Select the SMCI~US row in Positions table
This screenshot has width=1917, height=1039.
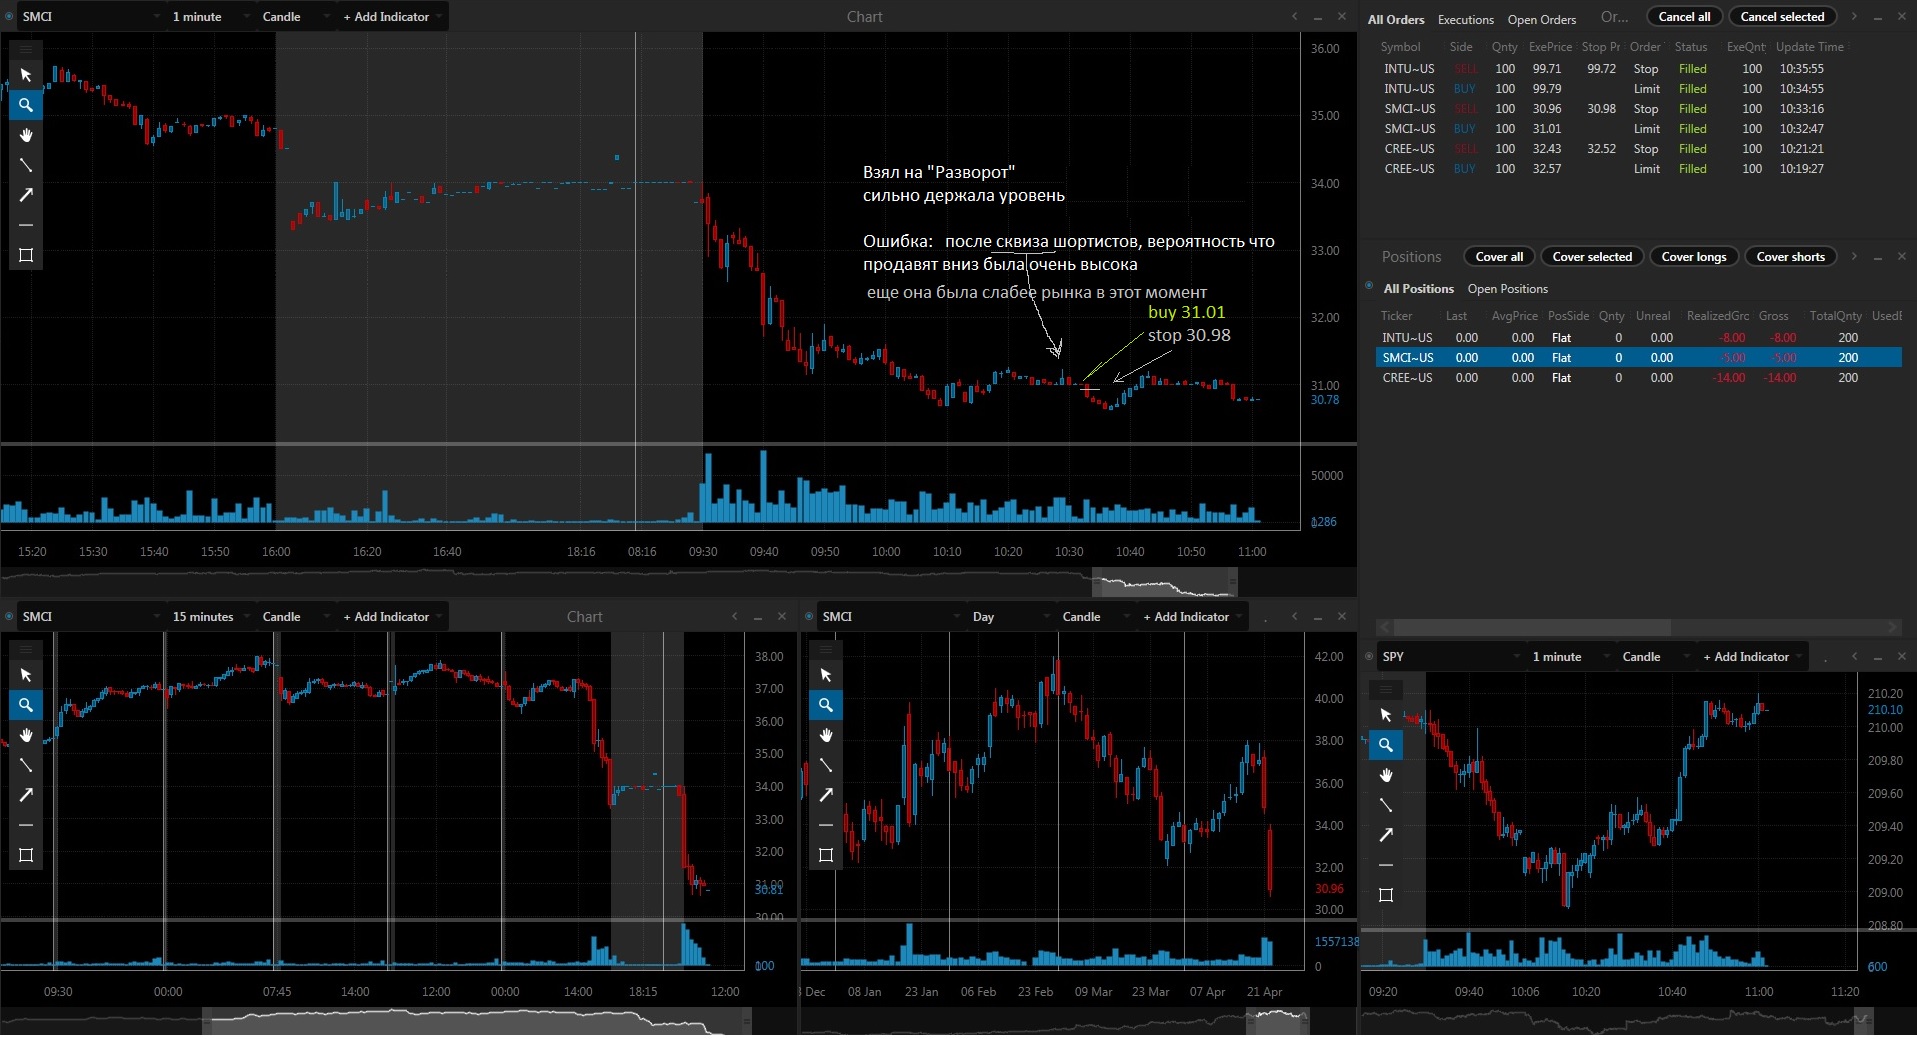coord(1639,357)
